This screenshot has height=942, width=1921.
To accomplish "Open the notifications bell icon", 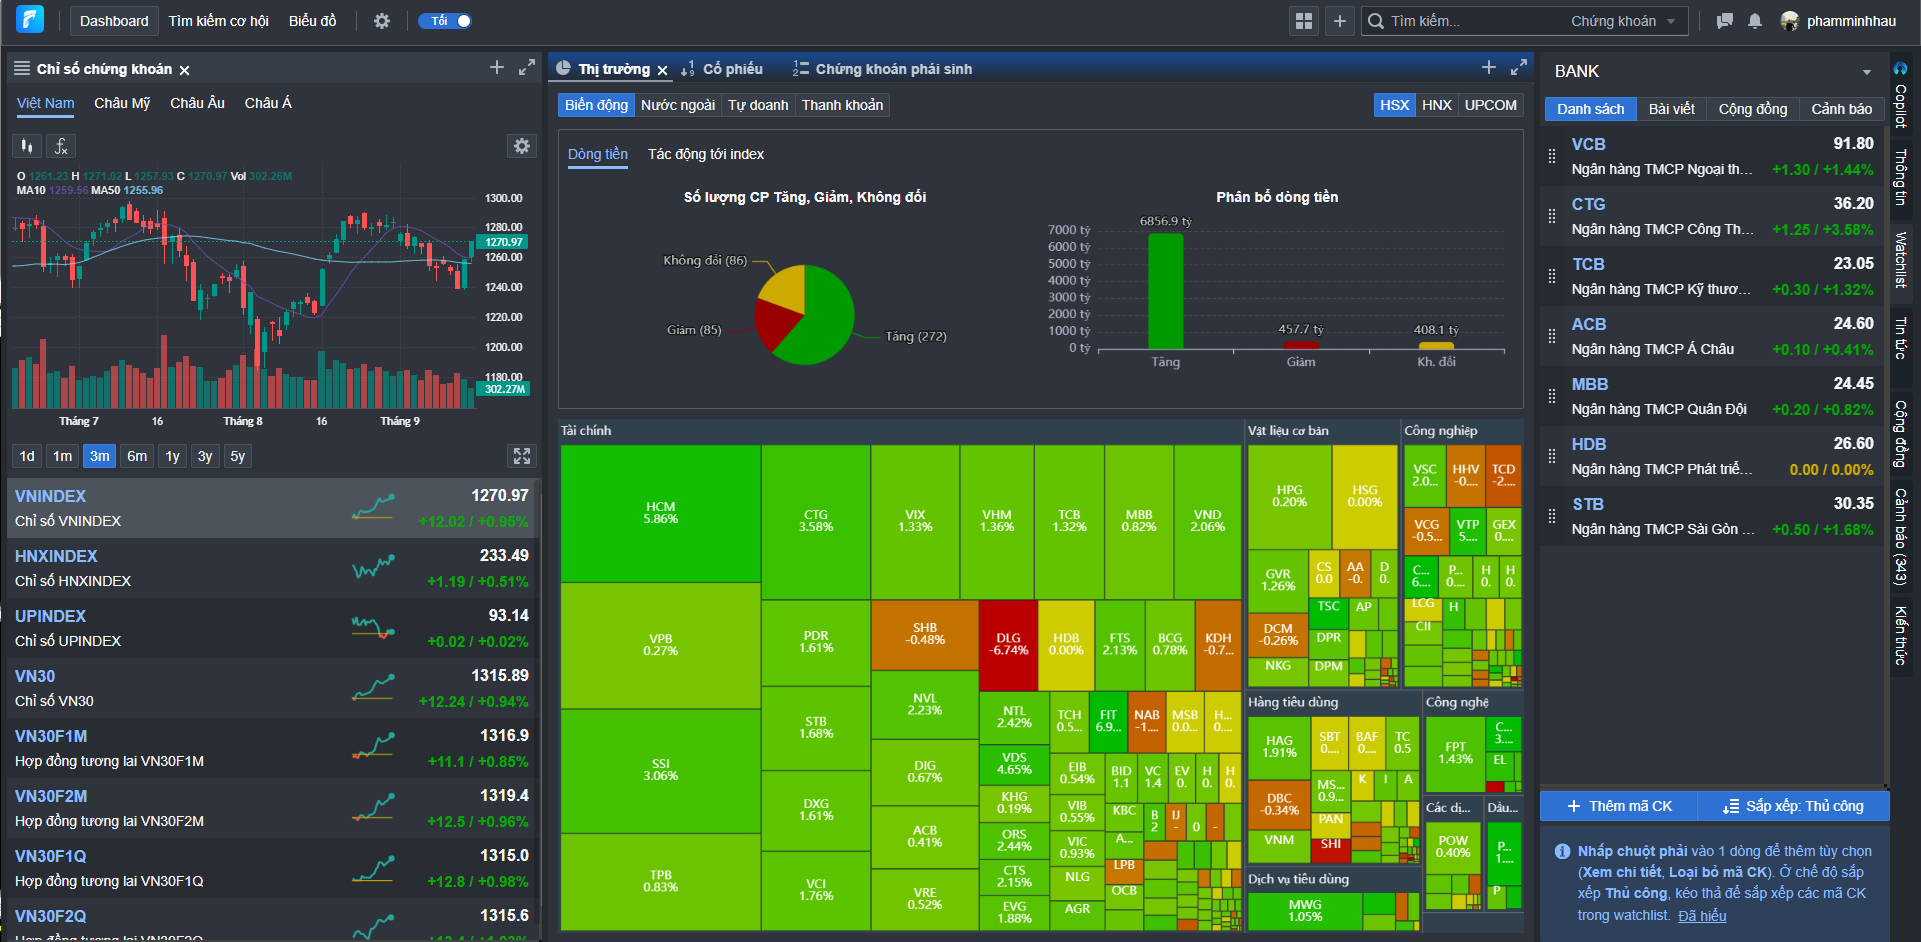I will pos(1755,21).
